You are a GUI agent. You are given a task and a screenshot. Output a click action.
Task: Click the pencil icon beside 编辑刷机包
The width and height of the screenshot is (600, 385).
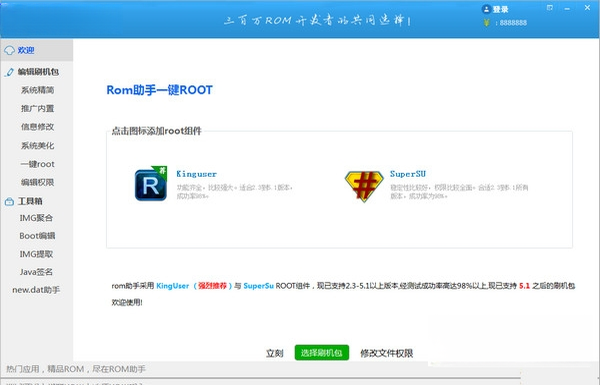pyautogui.click(x=9, y=72)
